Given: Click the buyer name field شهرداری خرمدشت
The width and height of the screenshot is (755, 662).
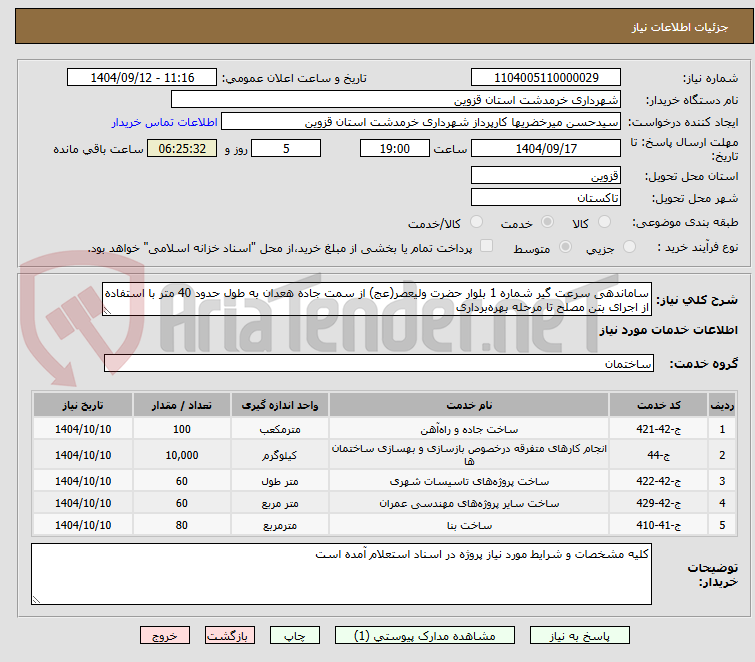Looking at the screenshot, I should click(x=396, y=100).
